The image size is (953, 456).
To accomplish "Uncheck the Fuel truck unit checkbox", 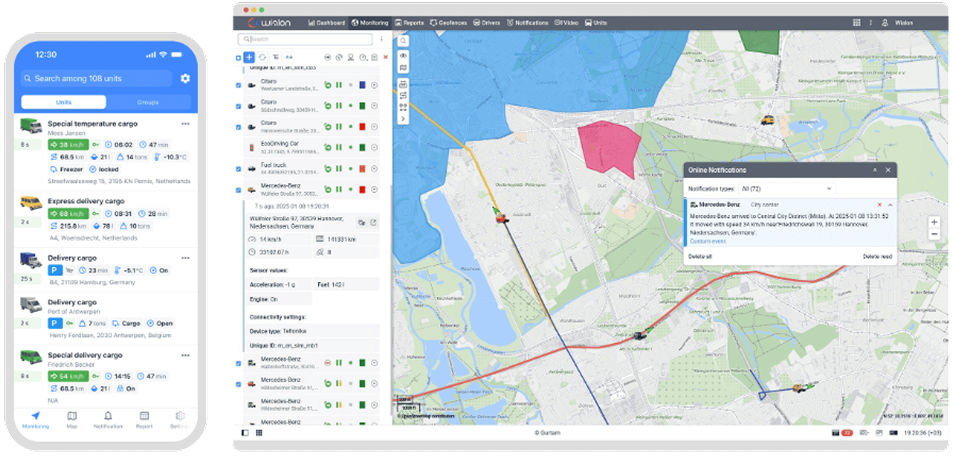I will click(238, 167).
